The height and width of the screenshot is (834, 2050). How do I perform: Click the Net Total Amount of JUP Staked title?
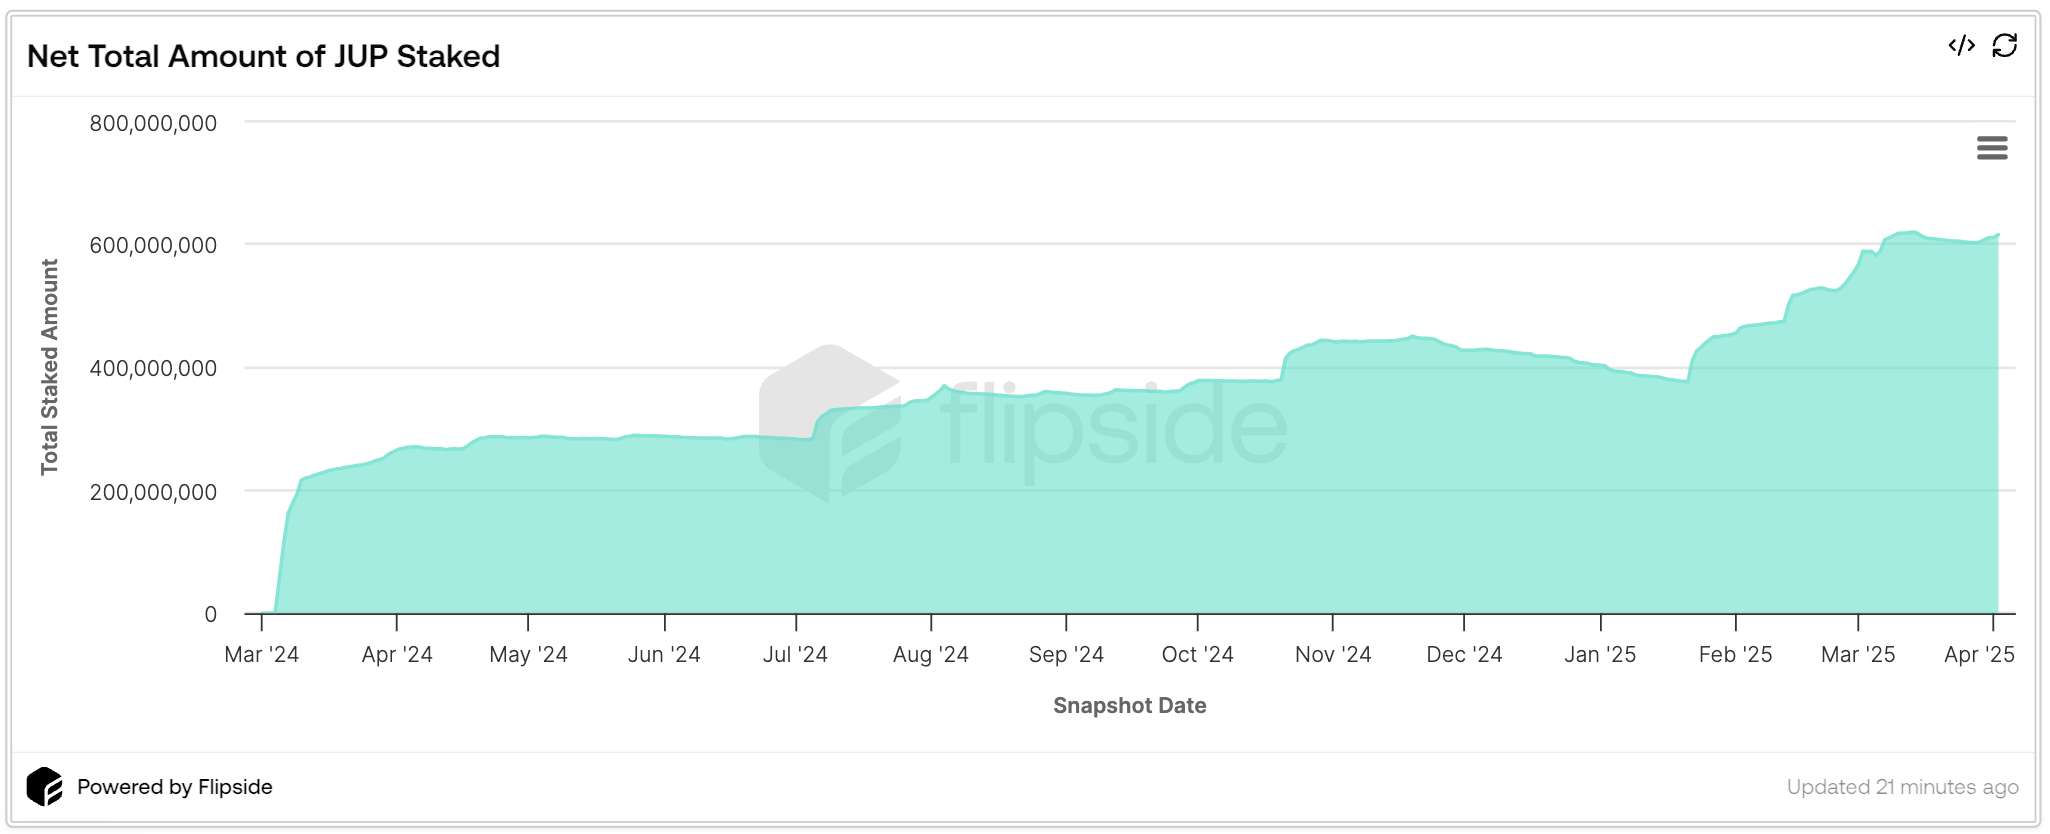[x=263, y=56]
